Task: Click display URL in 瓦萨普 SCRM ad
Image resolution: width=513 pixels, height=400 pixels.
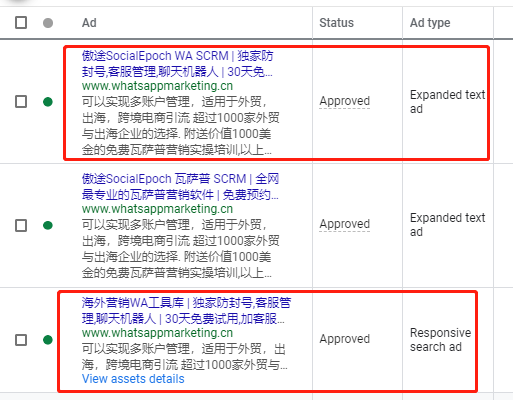Action: click(x=157, y=209)
